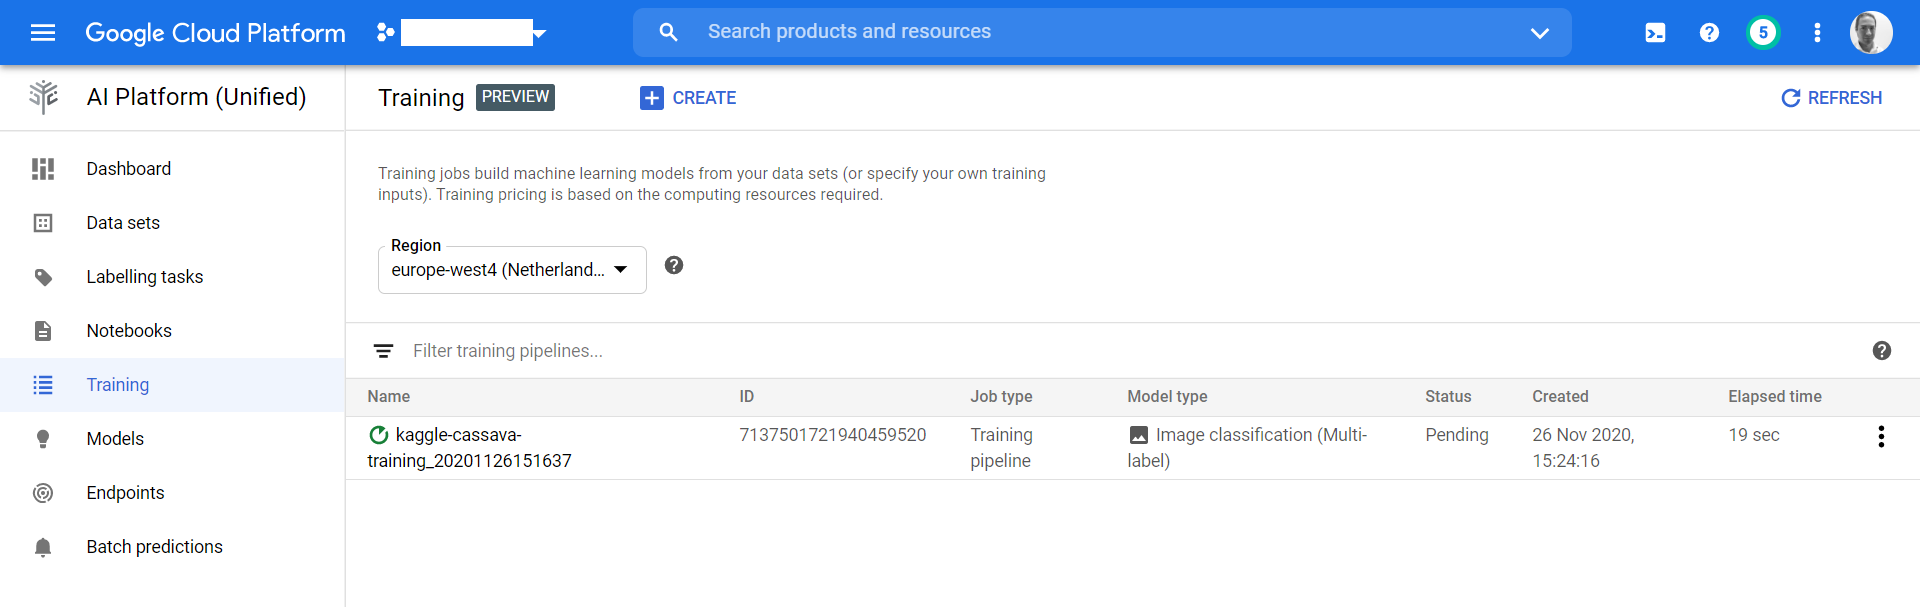Image resolution: width=1920 pixels, height=607 pixels.
Task: Open kaggle-cassava-training pipeline link
Action: (x=468, y=448)
